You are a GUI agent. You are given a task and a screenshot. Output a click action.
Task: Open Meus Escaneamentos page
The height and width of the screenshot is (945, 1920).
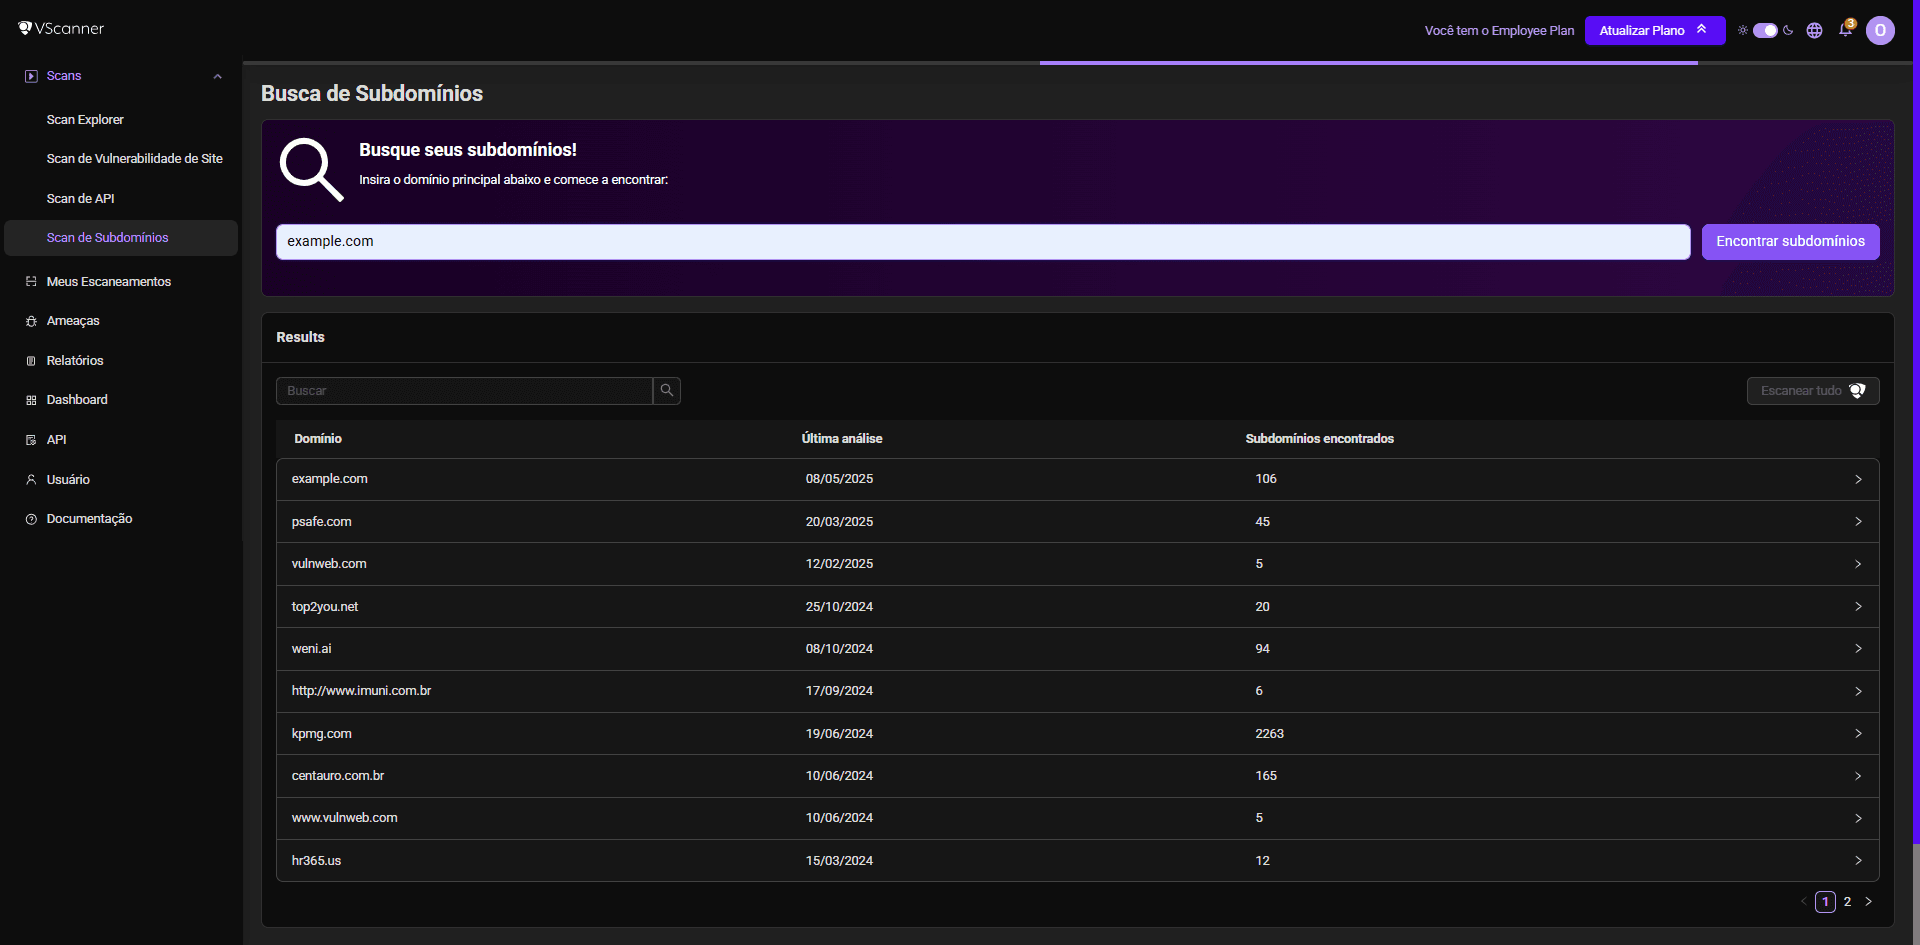(x=108, y=282)
